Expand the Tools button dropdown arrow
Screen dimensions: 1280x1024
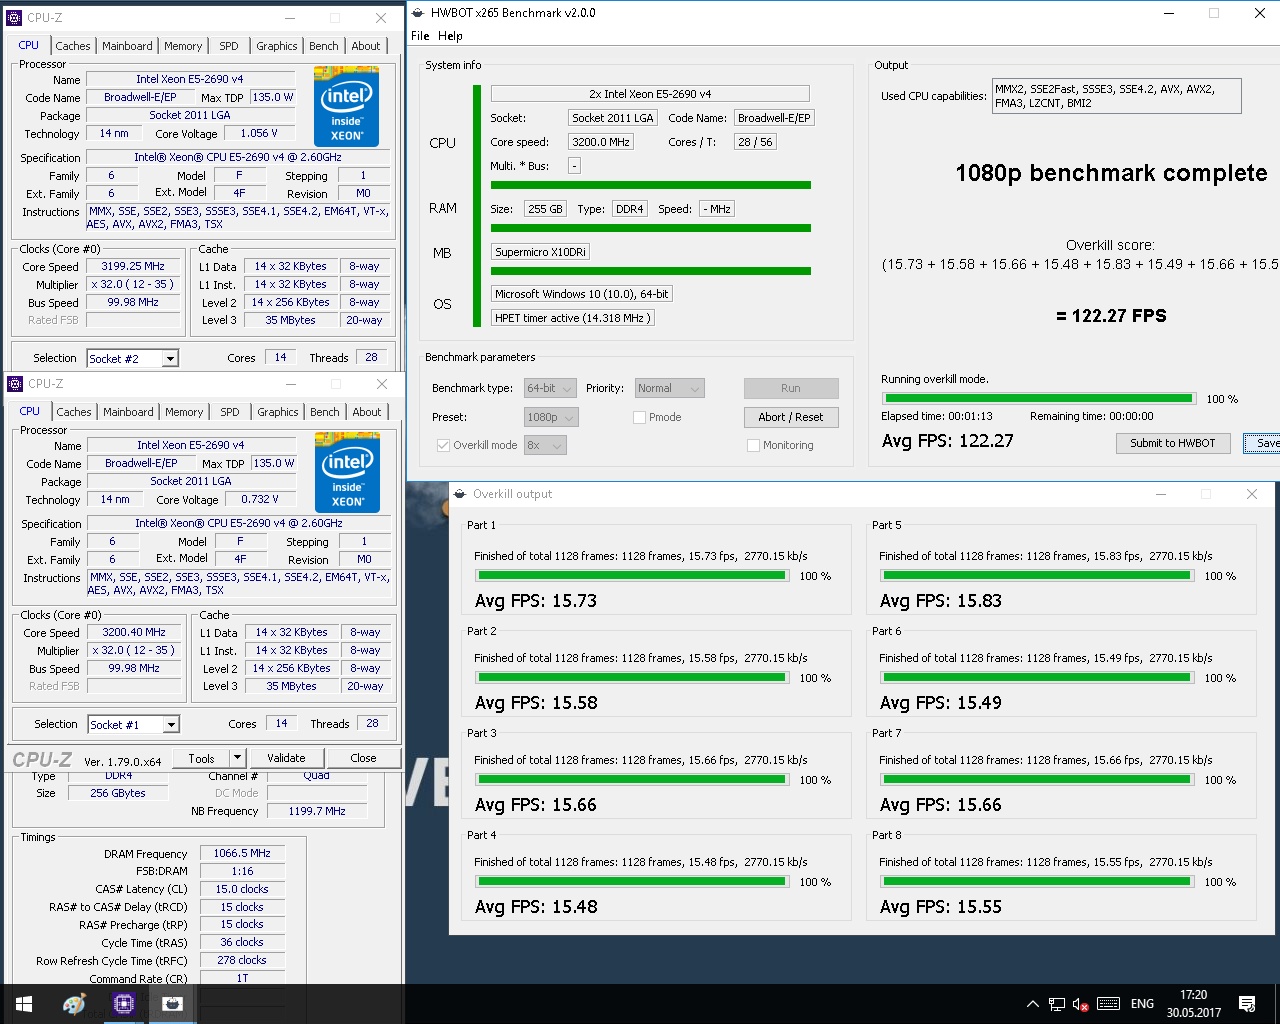click(x=237, y=758)
